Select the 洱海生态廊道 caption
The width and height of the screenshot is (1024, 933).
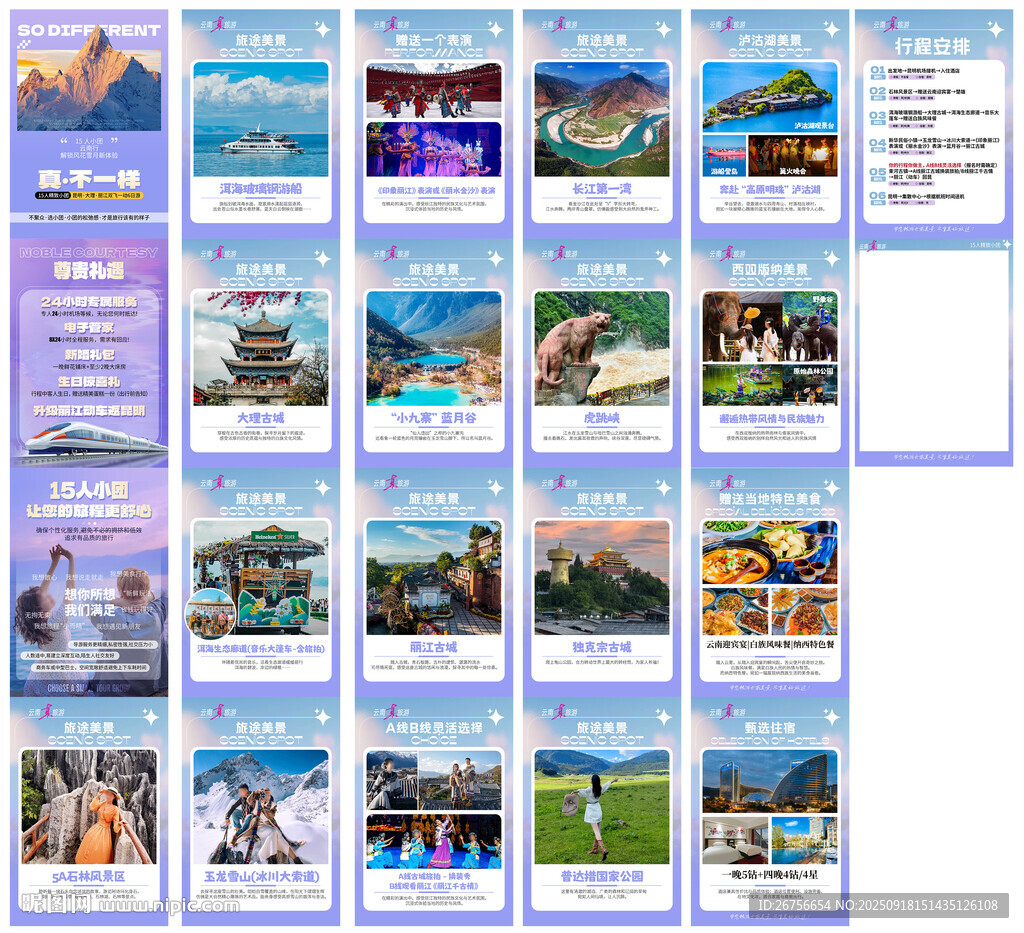point(261,648)
